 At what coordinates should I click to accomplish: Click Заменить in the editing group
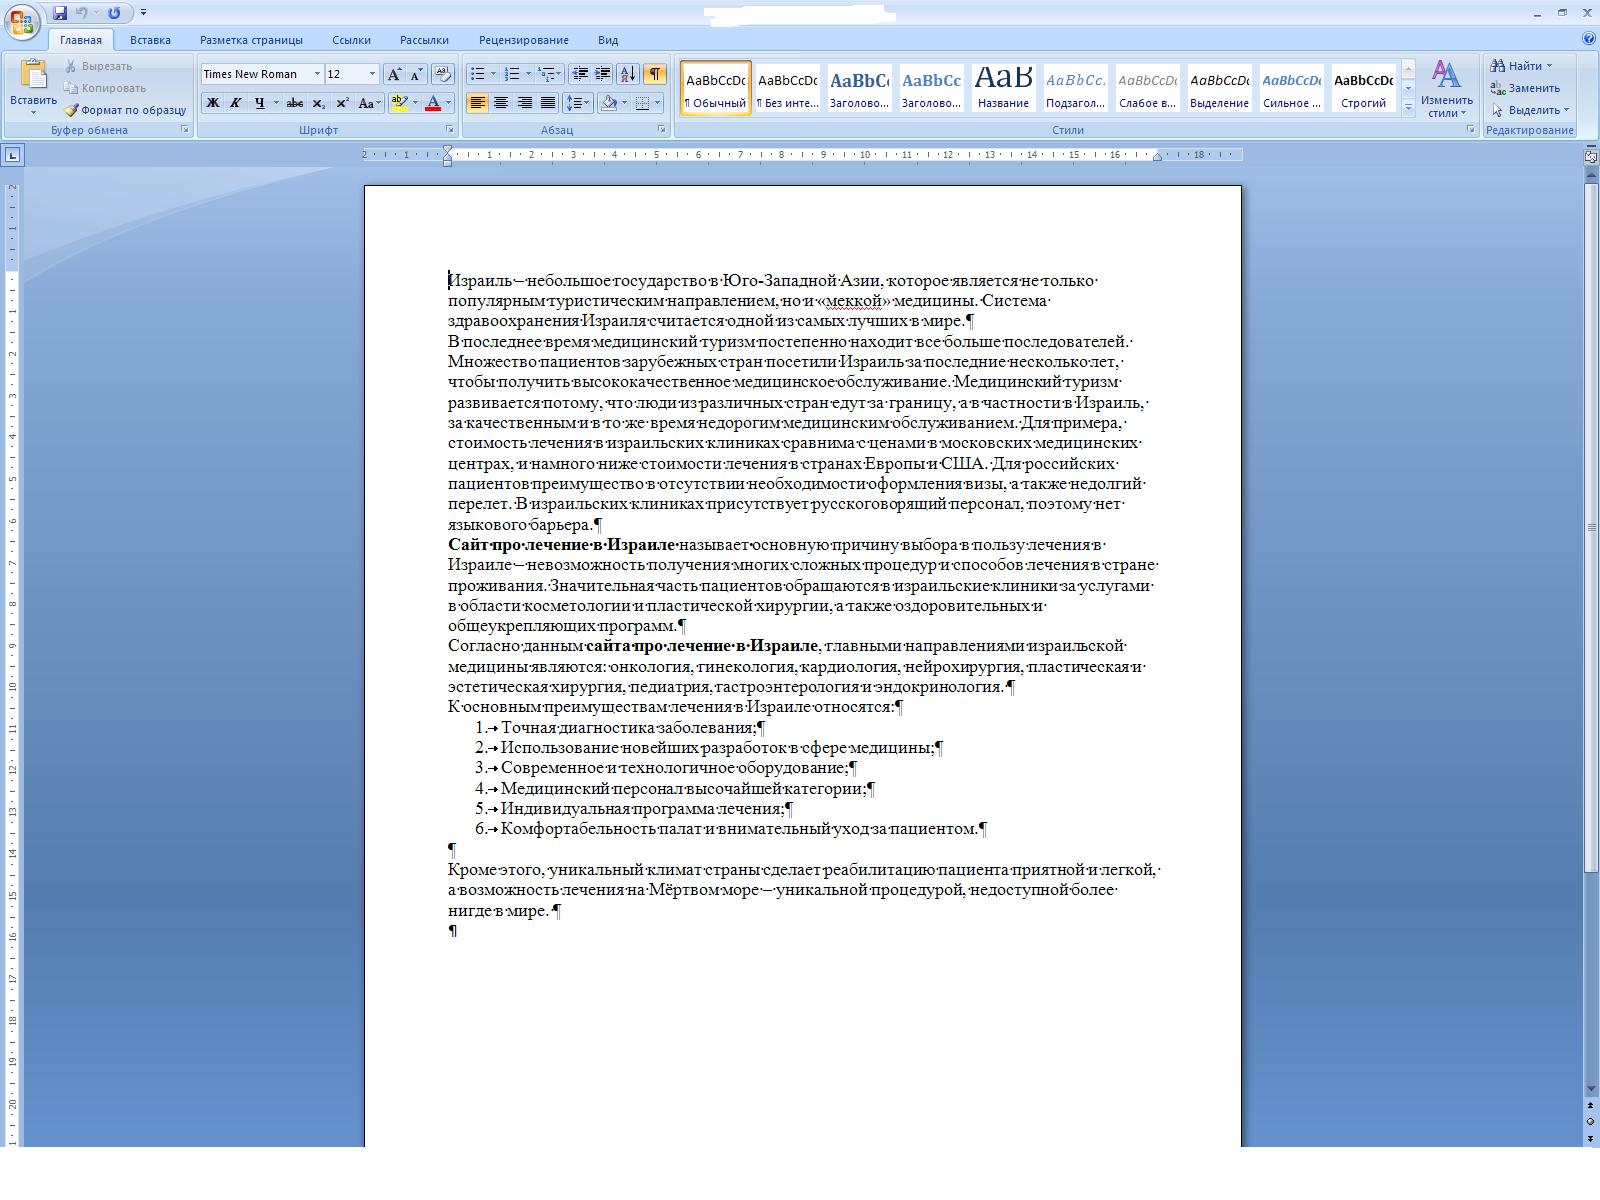1525,88
